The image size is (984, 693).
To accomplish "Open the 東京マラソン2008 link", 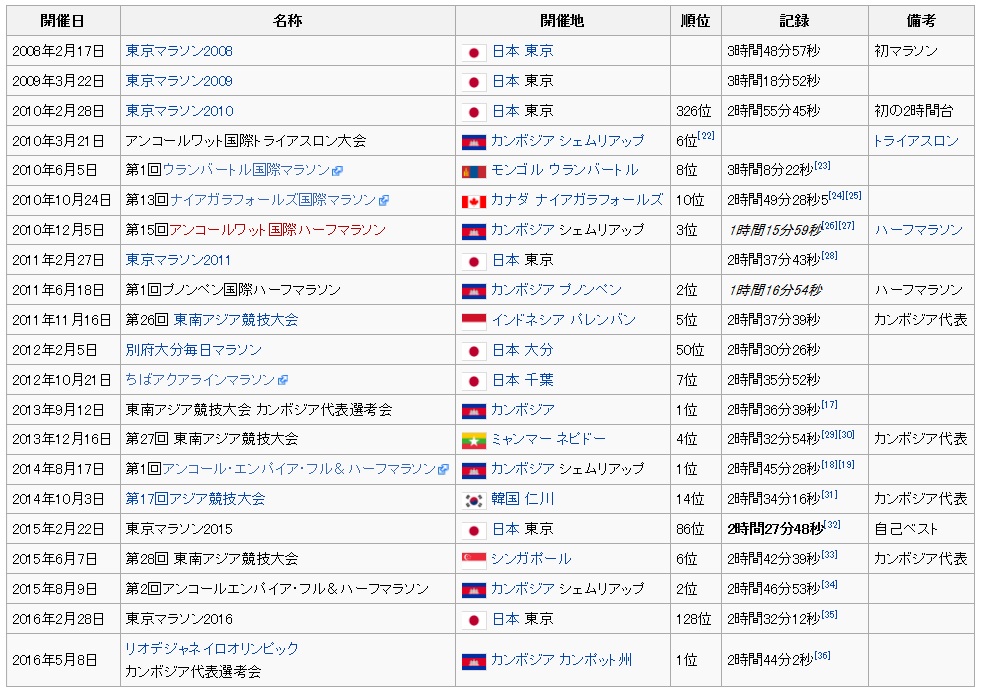I will pos(179,51).
